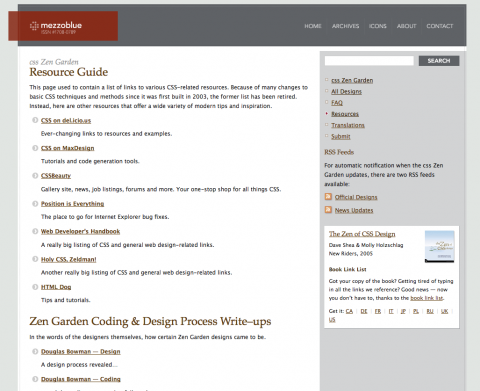The width and height of the screenshot is (480, 391).
Task: Click the bullet icon beside Holy CSS, Zeldman!
Action: click(x=35, y=259)
